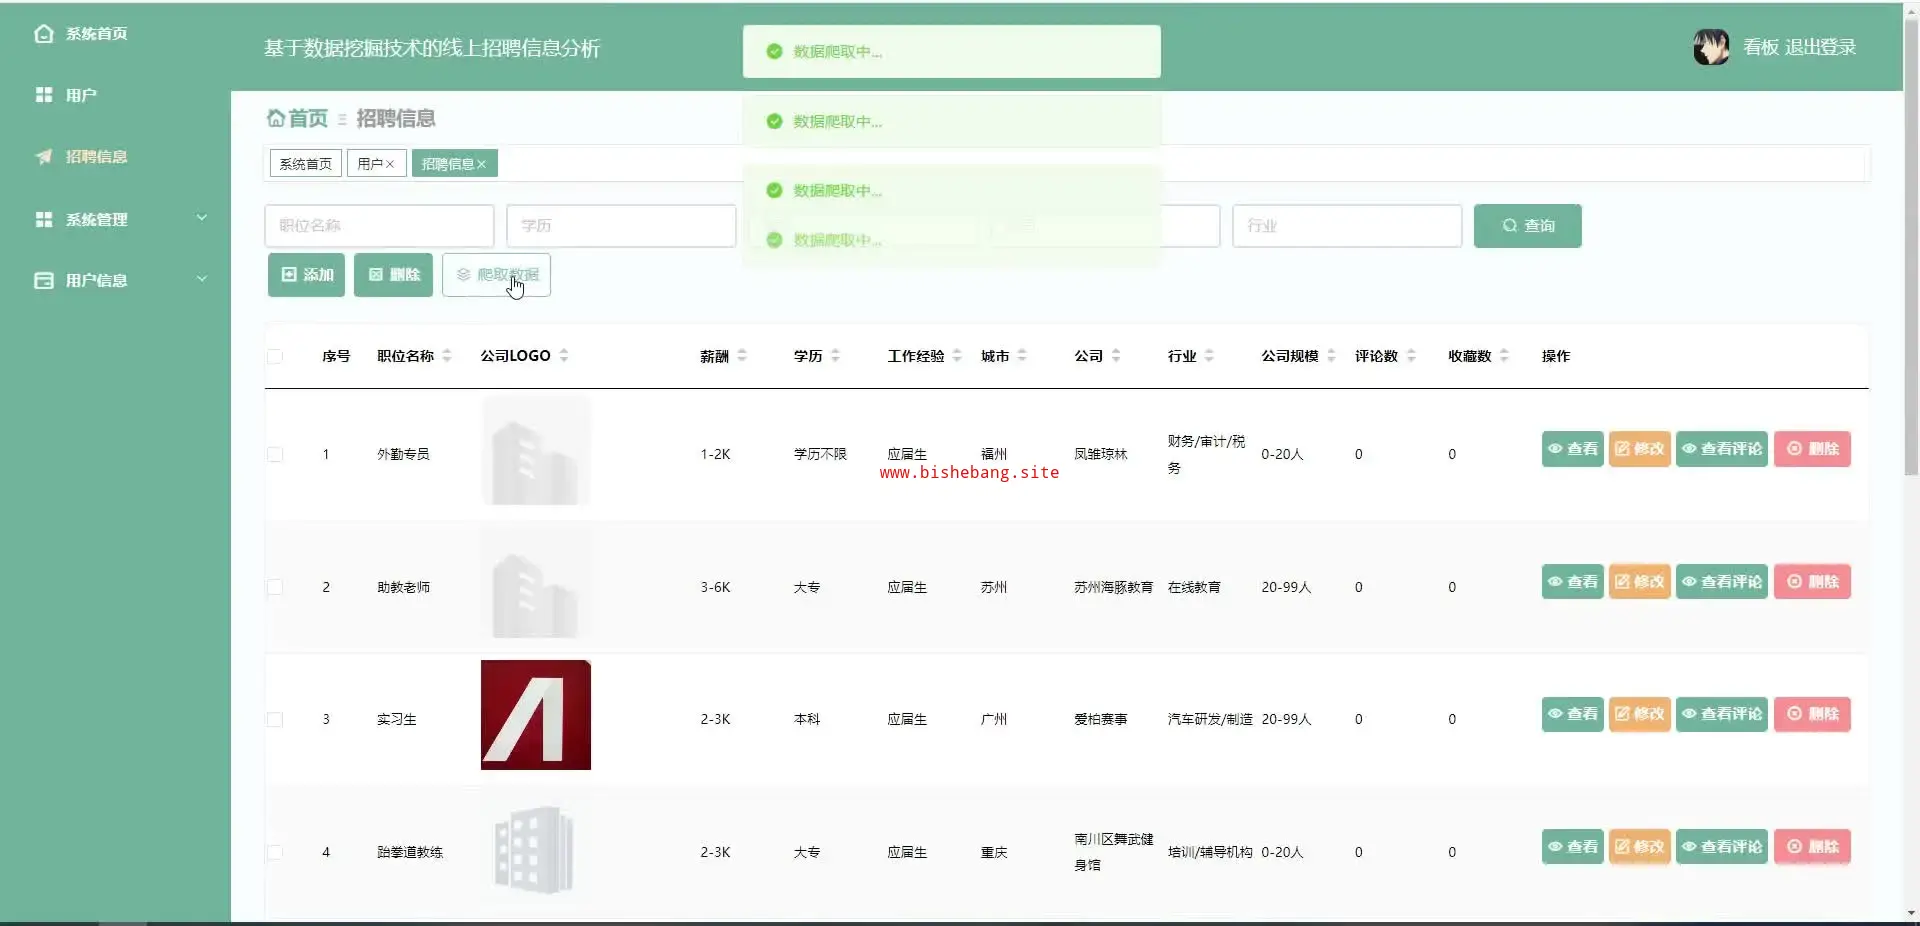Image resolution: width=1920 pixels, height=926 pixels.
Task: Sort table using 公司规模 column arrows
Action: pos(1331,356)
